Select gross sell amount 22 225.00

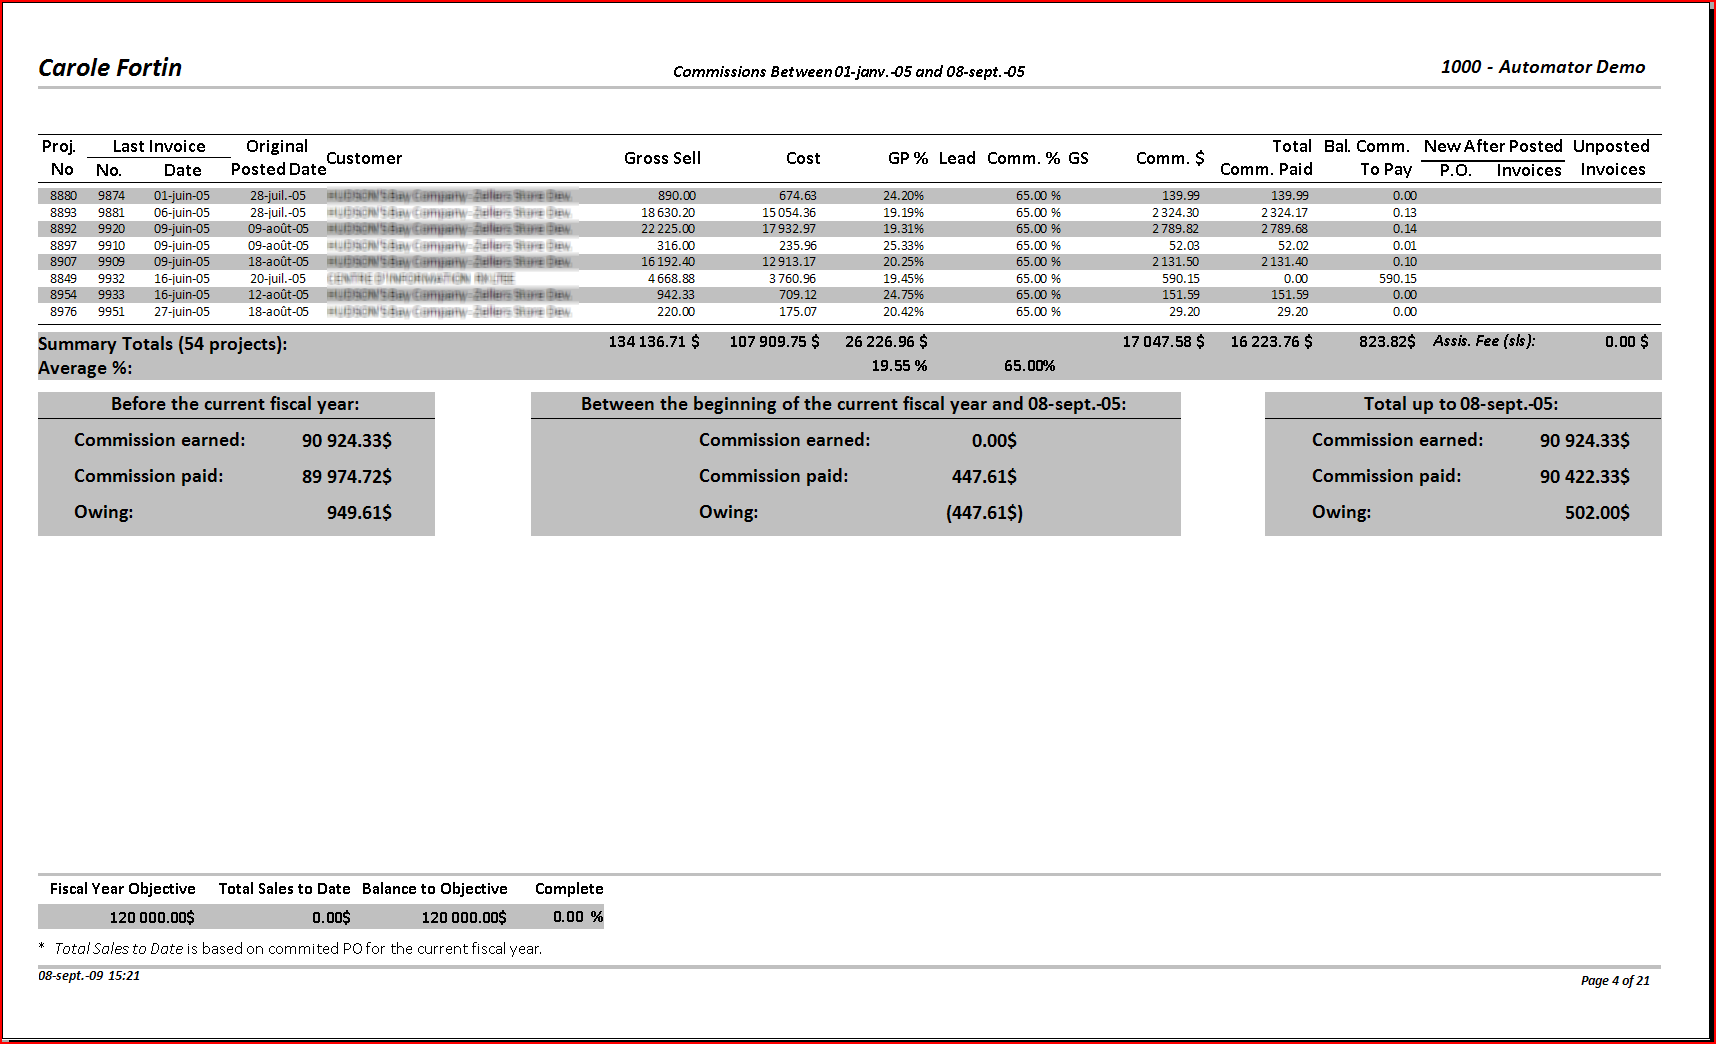(x=667, y=229)
